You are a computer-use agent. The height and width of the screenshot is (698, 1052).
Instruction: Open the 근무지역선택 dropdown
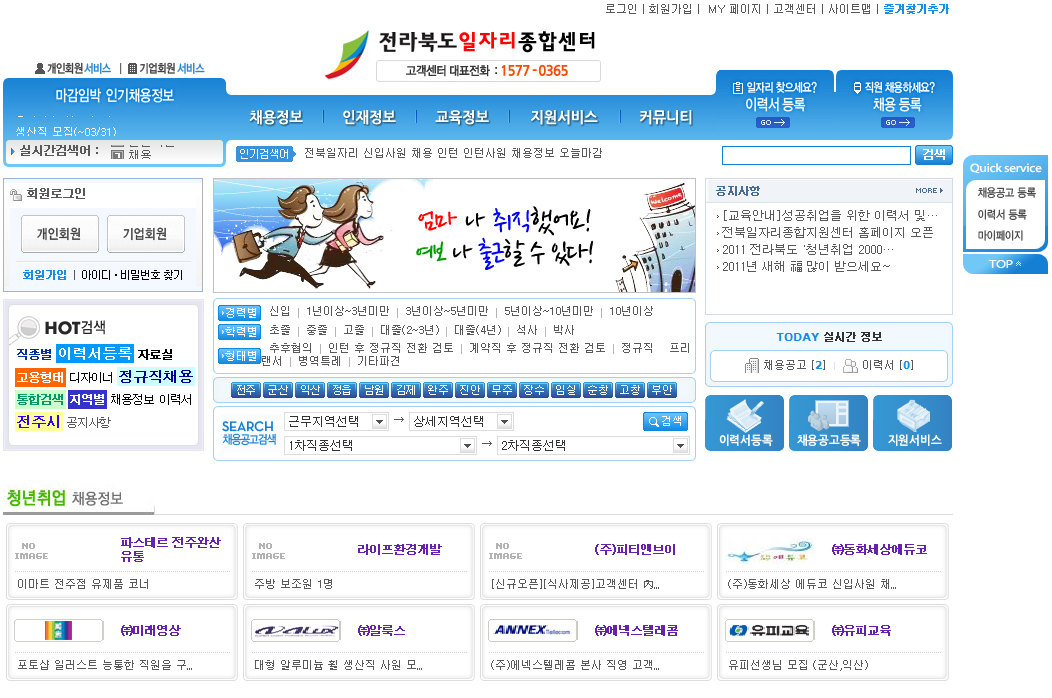tap(336, 422)
